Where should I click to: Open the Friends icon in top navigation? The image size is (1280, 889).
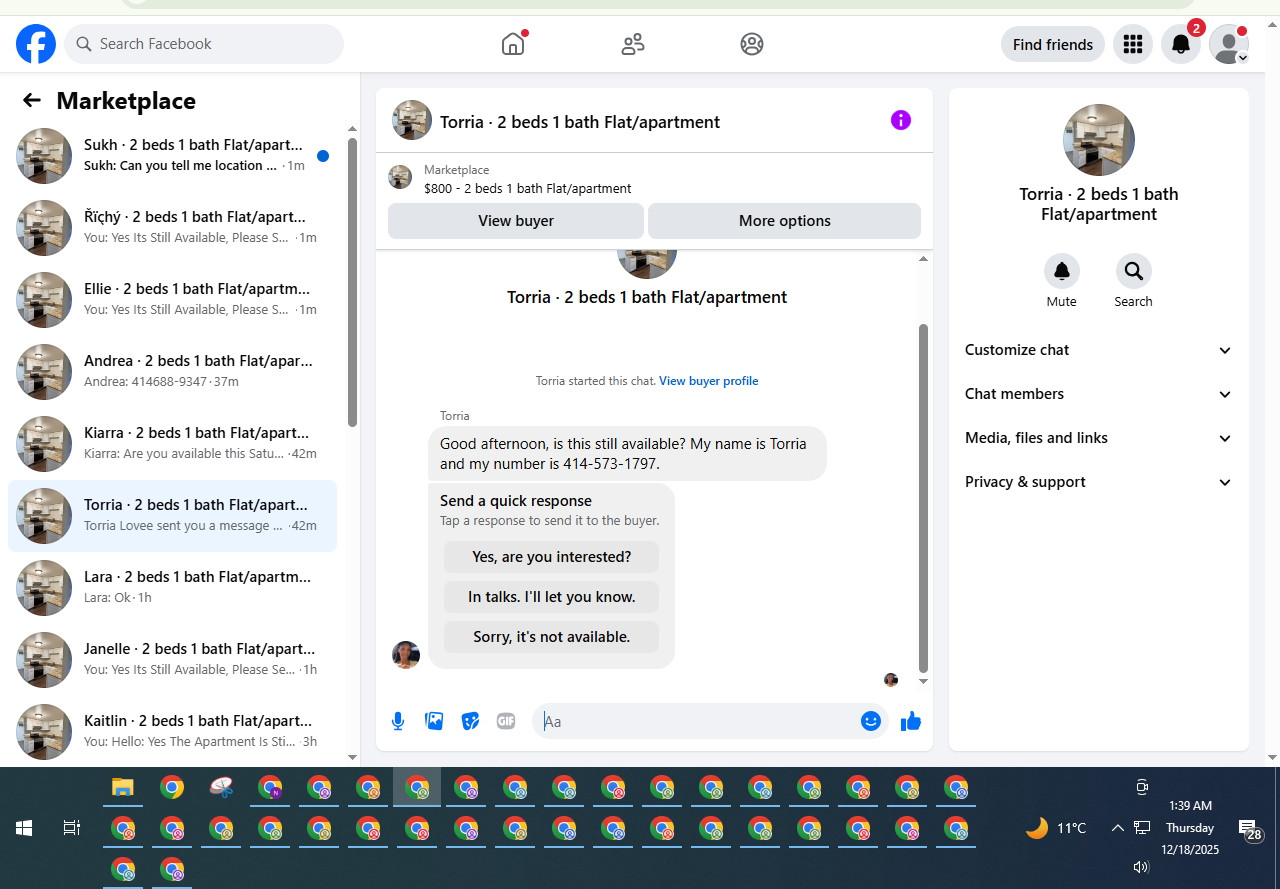633,44
